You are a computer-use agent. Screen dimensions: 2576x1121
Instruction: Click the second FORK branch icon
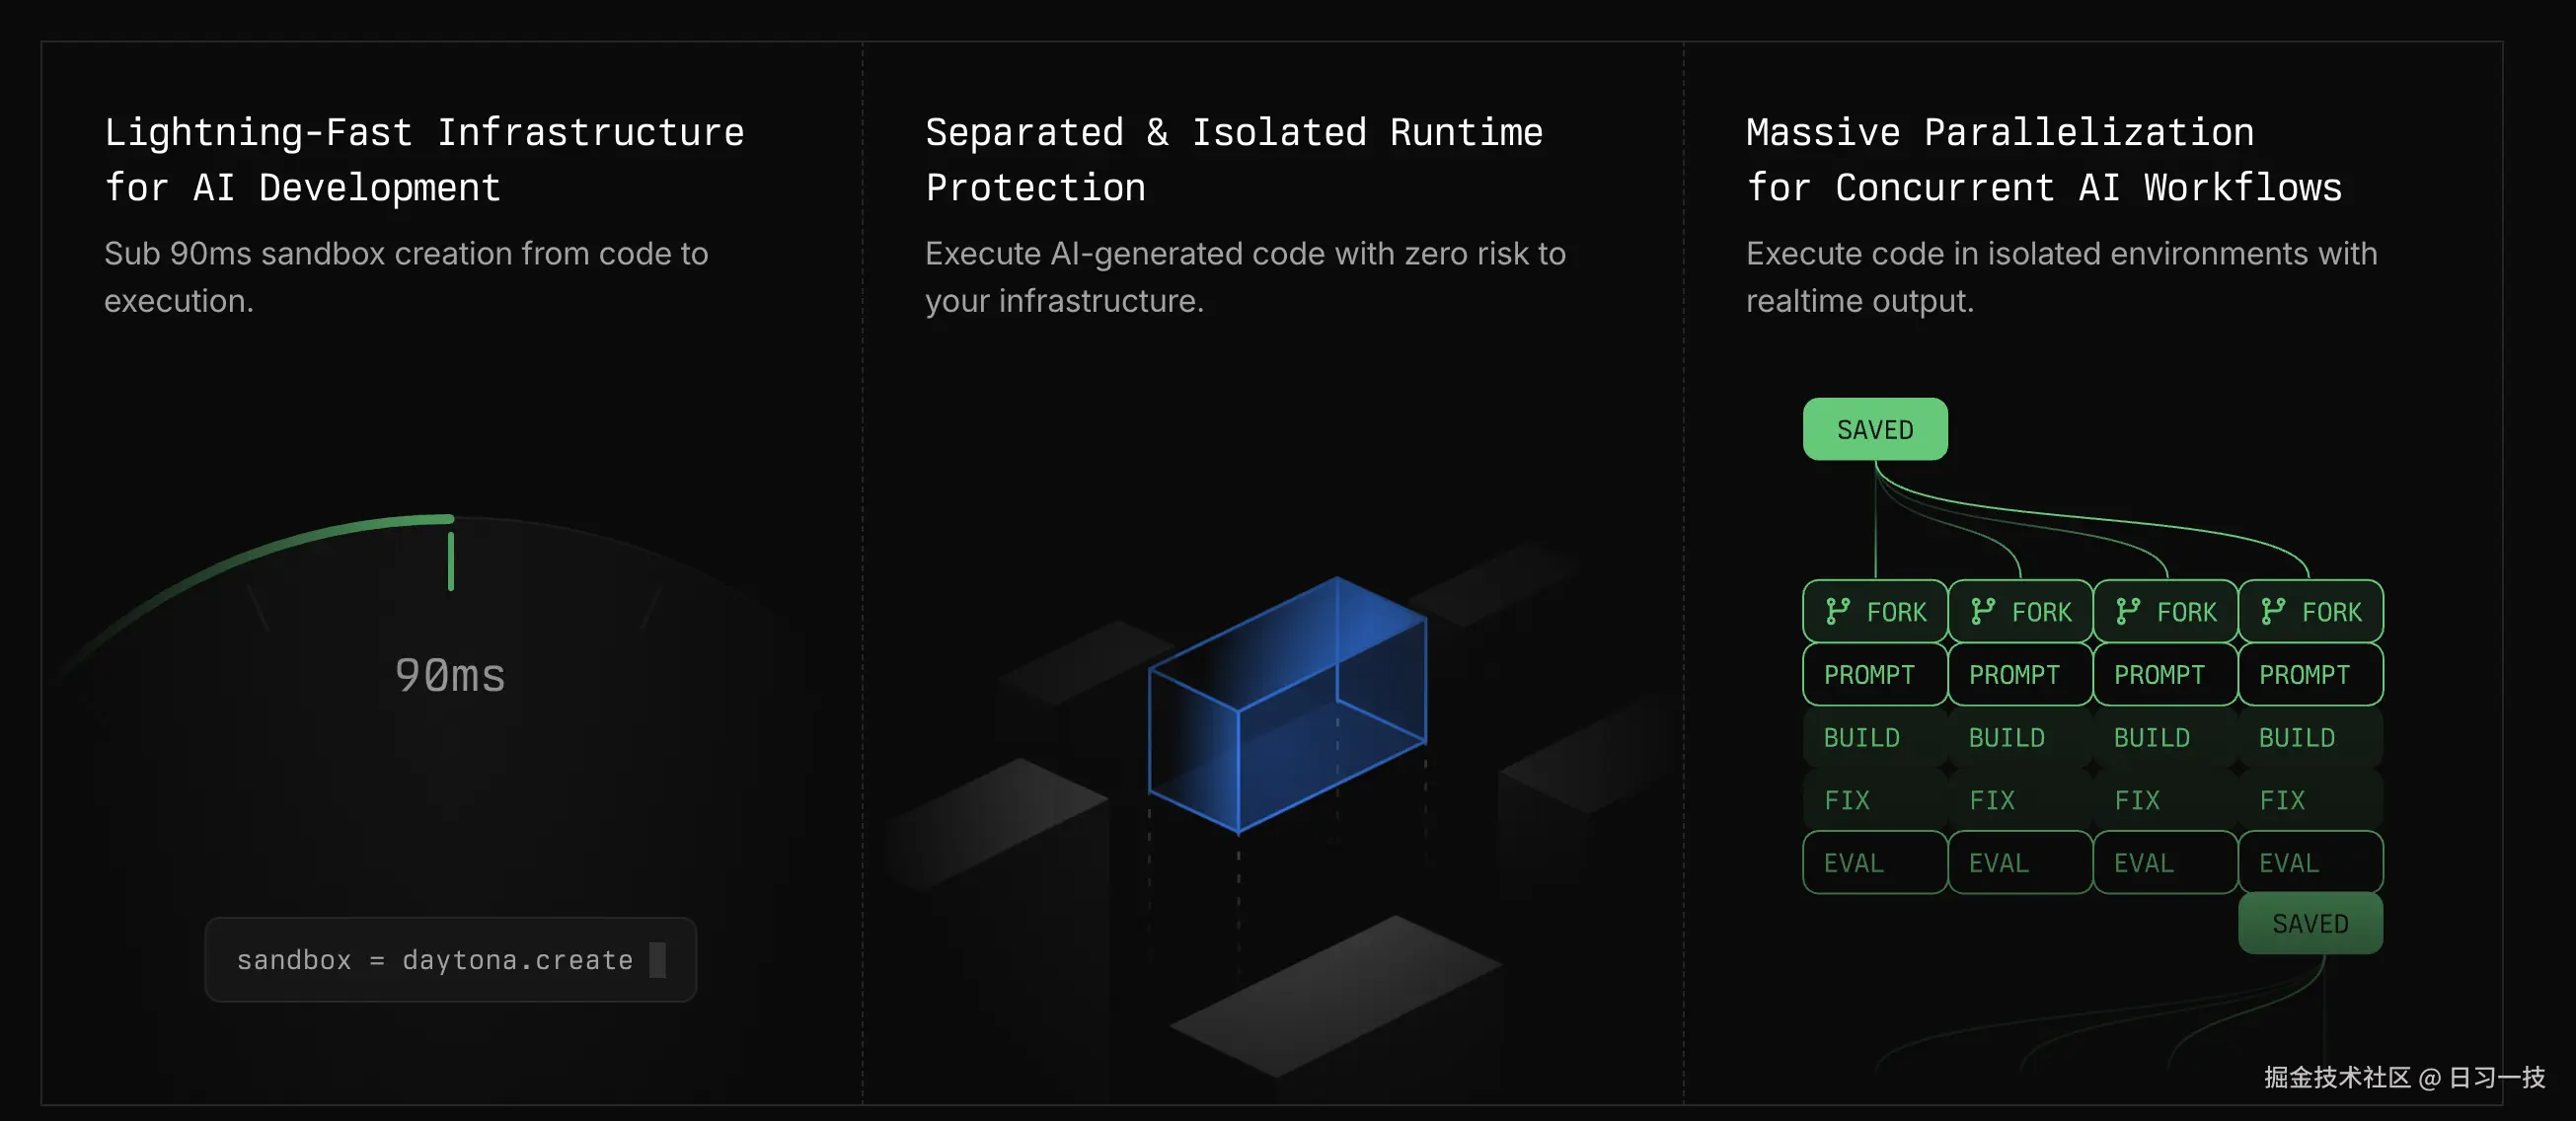(x=1982, y=611)
